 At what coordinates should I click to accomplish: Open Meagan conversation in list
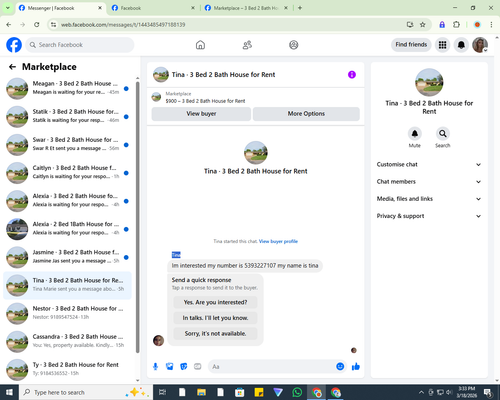point(67,88)
